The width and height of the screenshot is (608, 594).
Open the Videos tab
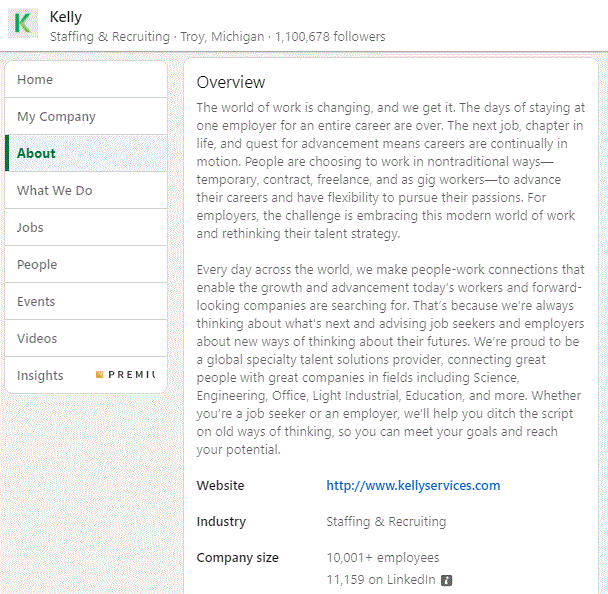[x=37, y=339]
